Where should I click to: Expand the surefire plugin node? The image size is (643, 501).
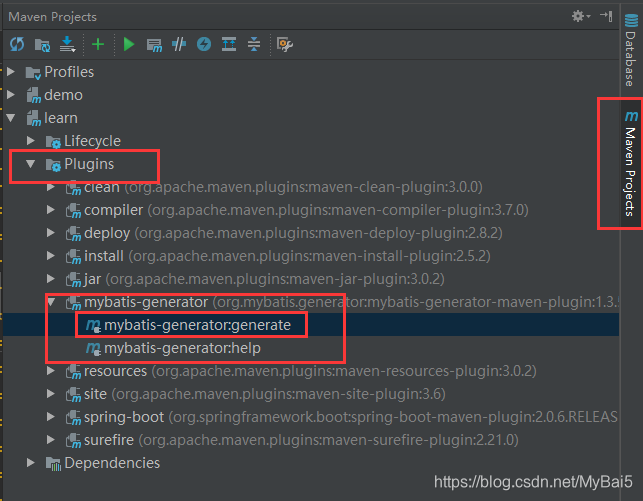tap(51, 440)
